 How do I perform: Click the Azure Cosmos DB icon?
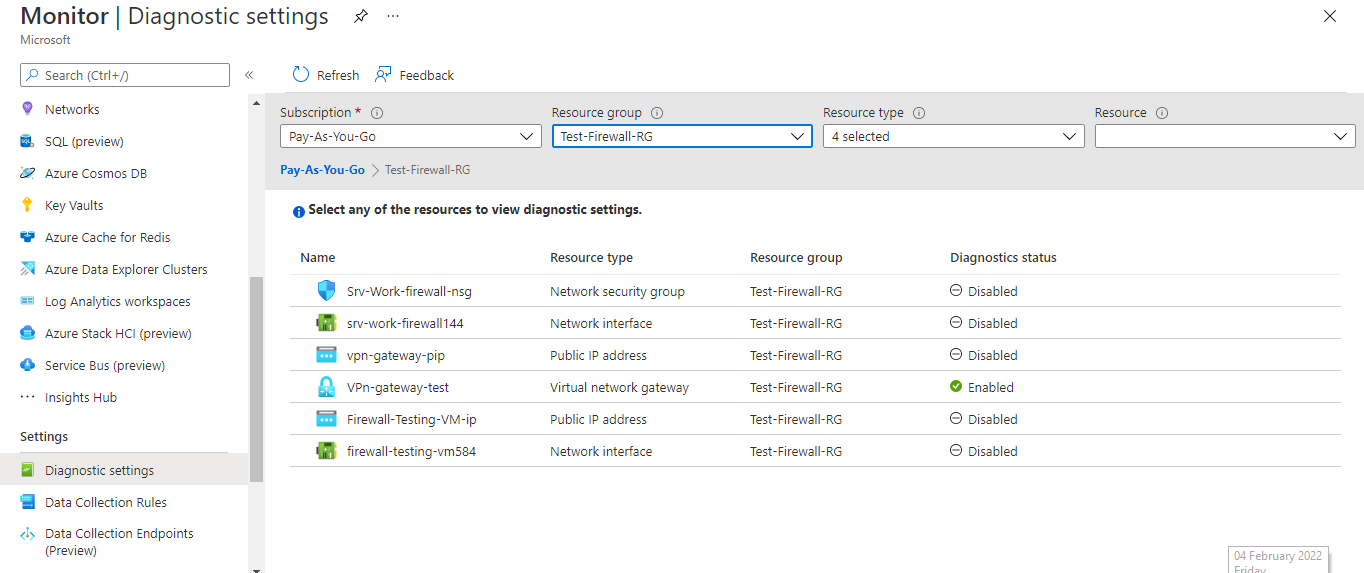point(27,173)
